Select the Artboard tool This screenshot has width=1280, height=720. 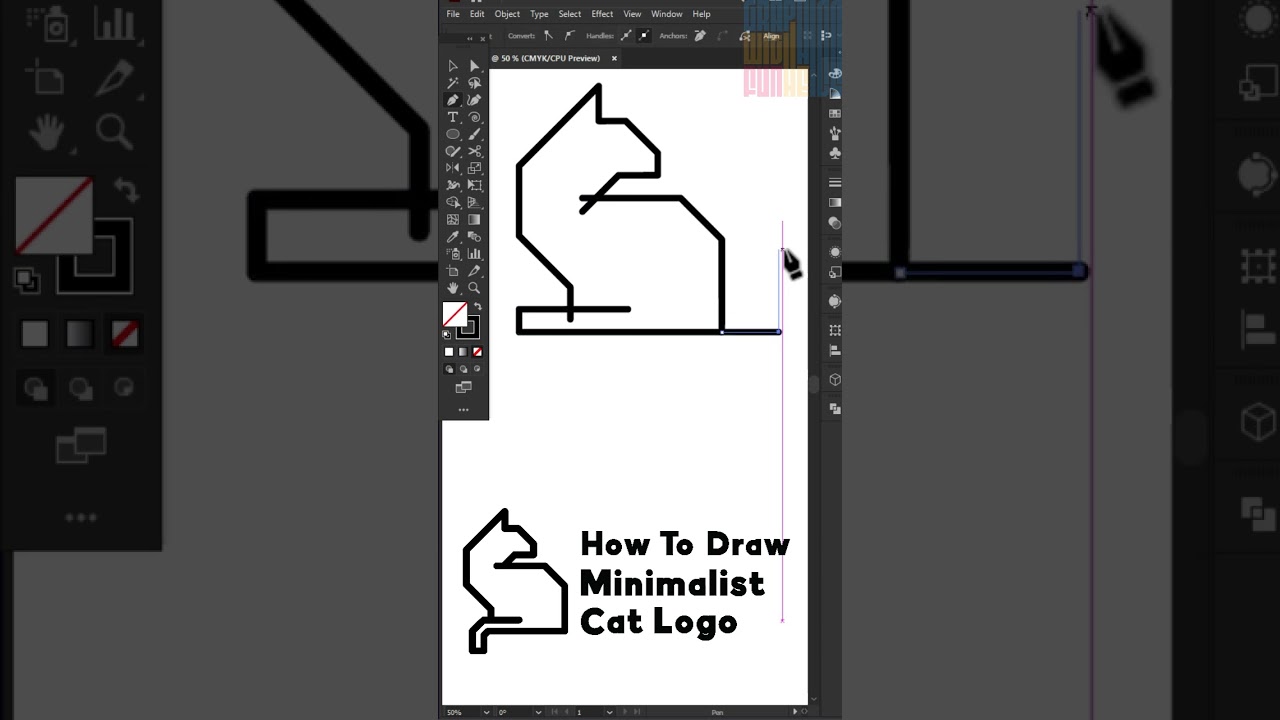pyautogui.click(x=453, y=271)
